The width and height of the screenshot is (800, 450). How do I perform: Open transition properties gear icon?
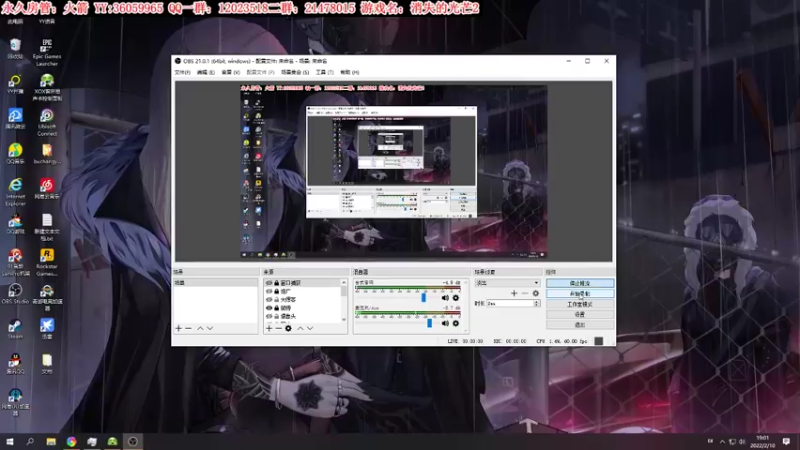tap(535, 293)
